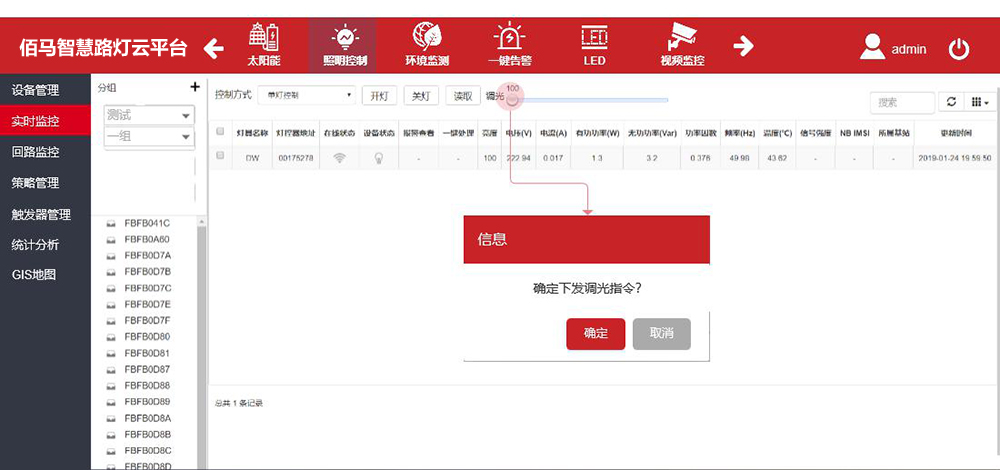Image resolution: width=1000 pixels, height=470 pixels.
Task: Select device FBFB0D87 in the list
Action: (x=147, y=369)
